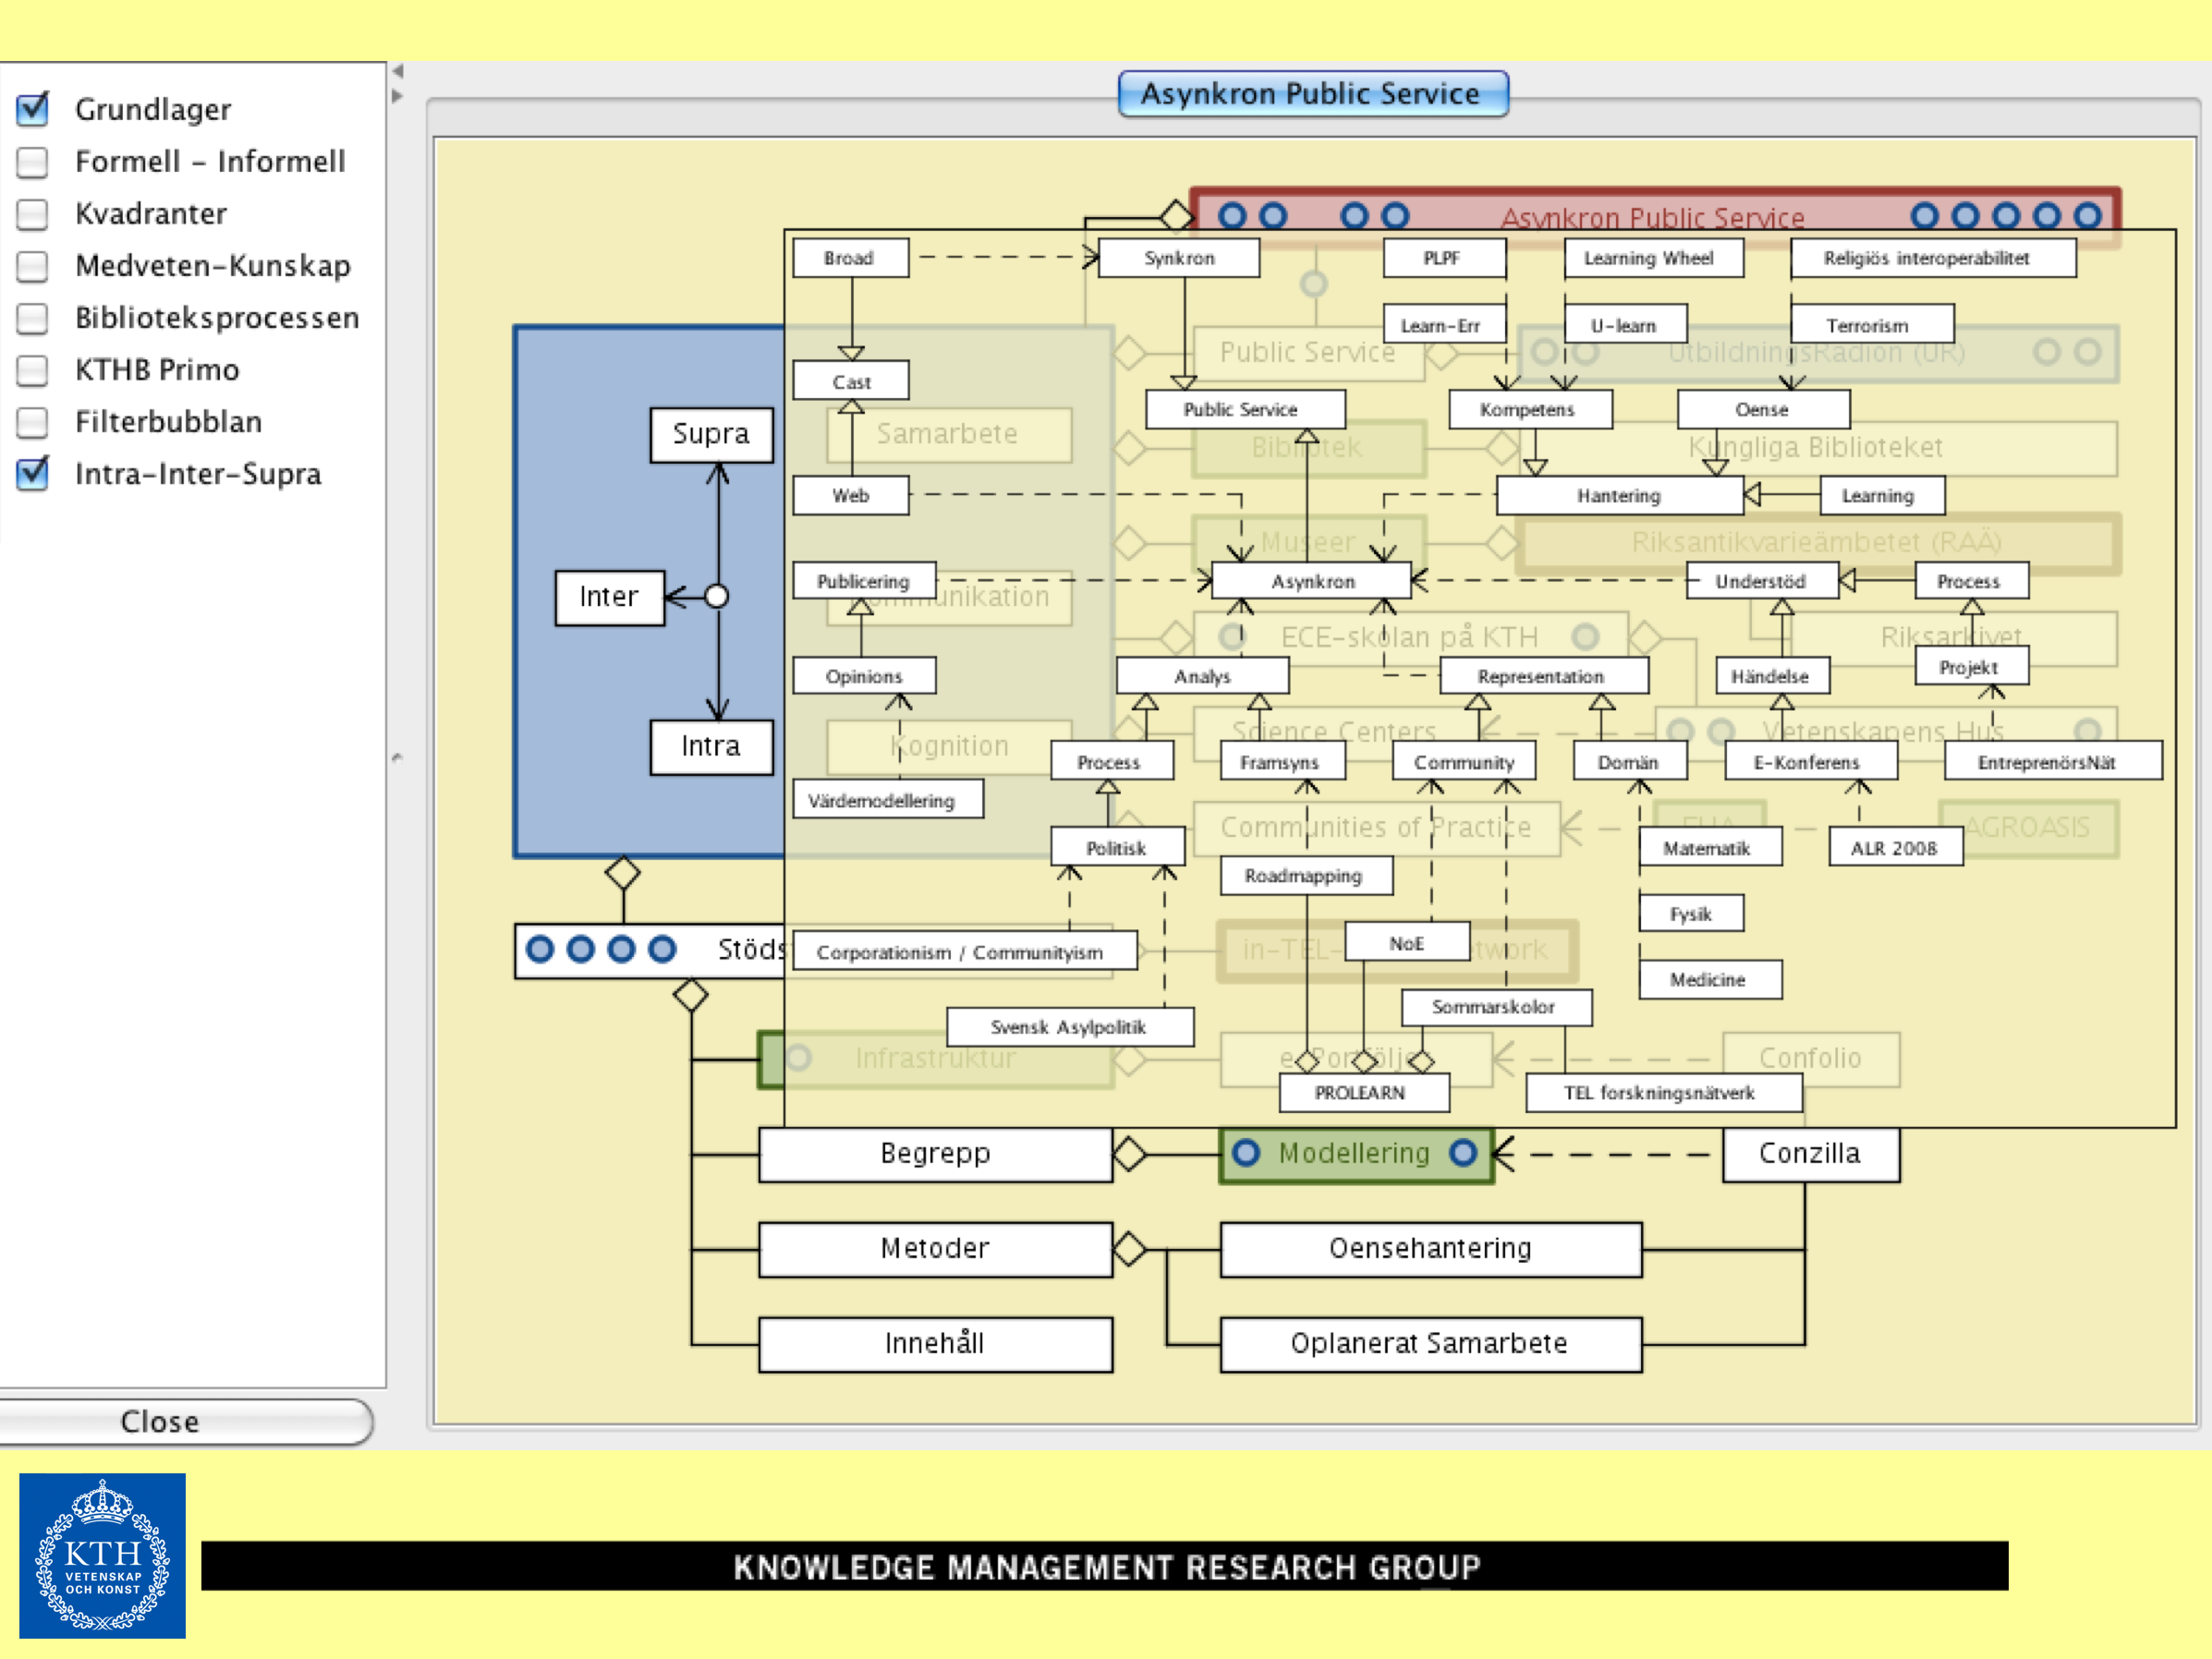
Task: Click the Oplanerat Samarbete box
Action: click(x=1430, y=1343)
